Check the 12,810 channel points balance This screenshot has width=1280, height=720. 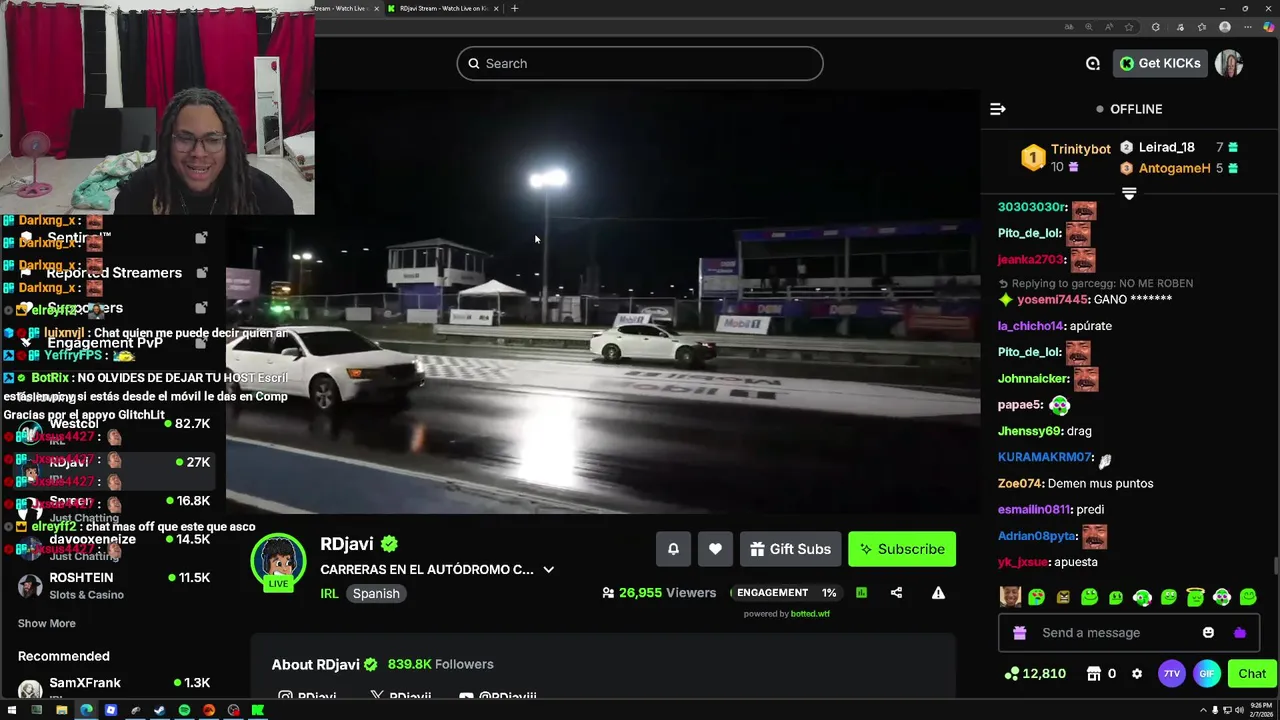click(1035, 674)
